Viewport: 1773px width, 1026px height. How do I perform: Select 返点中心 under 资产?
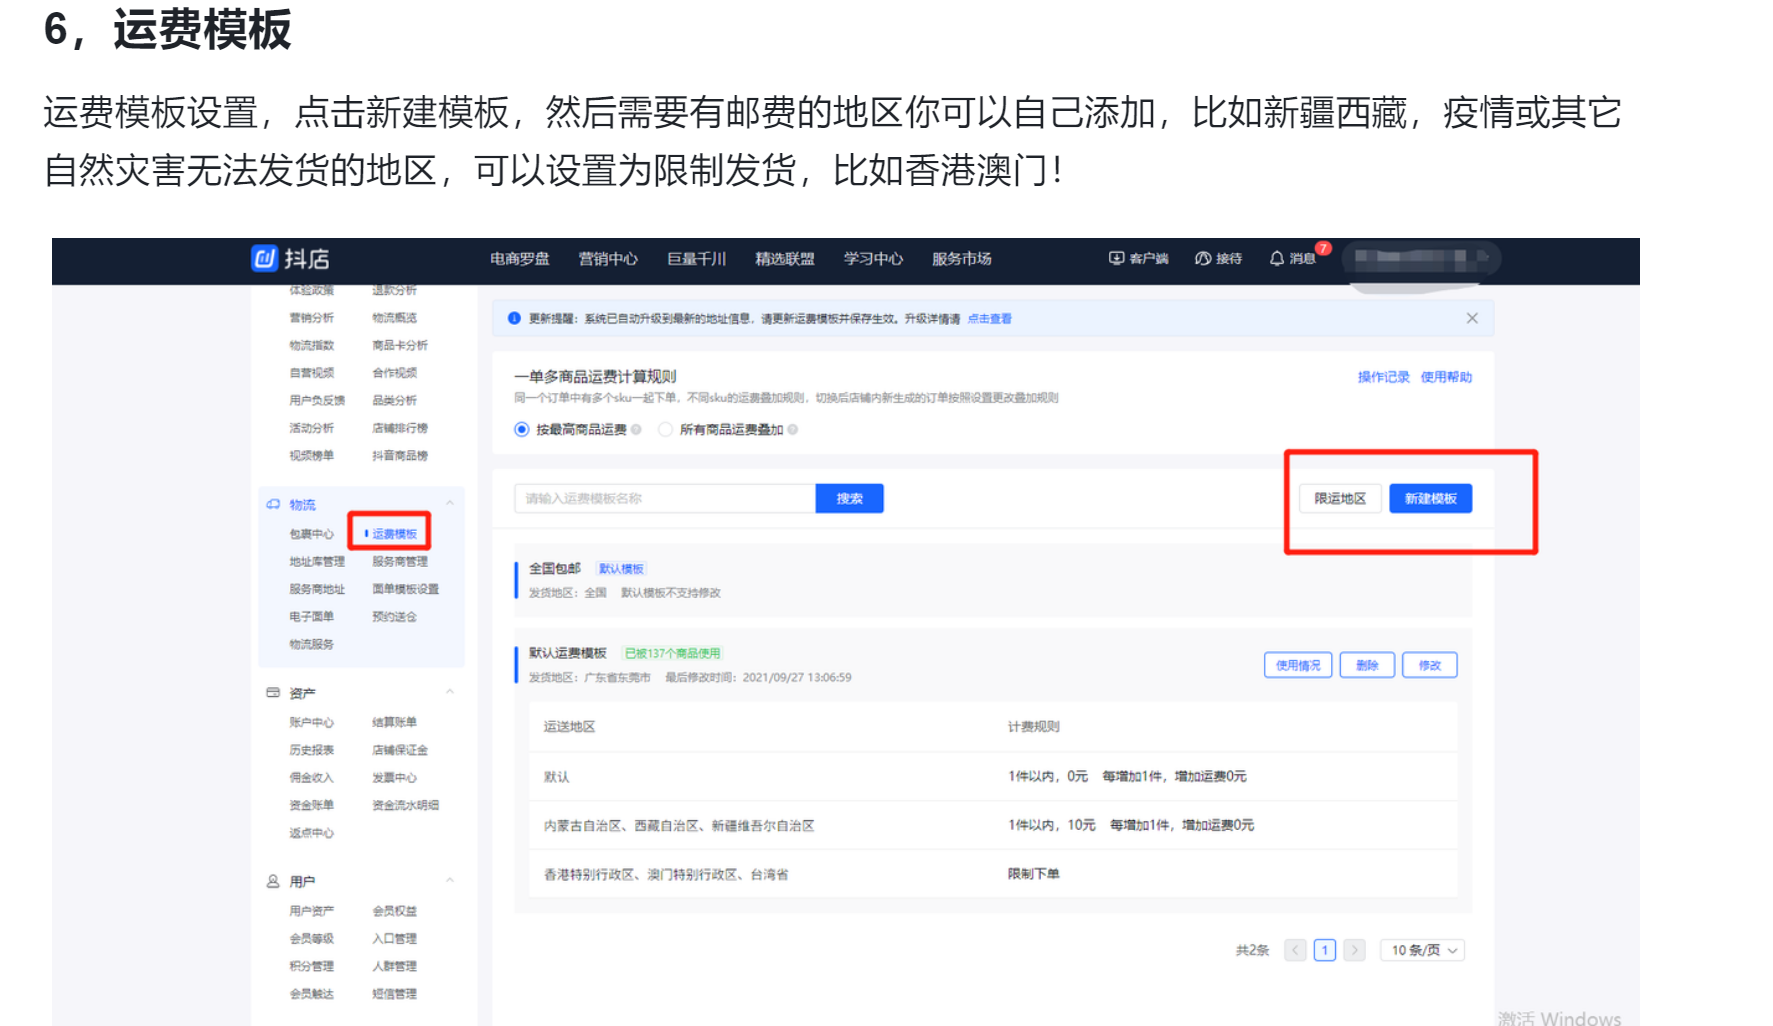click(312, 833)
